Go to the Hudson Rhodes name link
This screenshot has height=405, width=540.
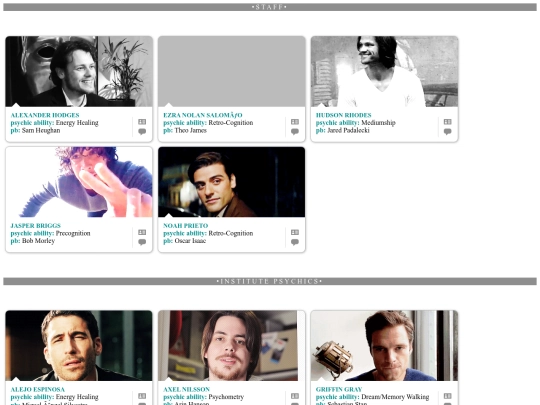(x=344, y=115)
